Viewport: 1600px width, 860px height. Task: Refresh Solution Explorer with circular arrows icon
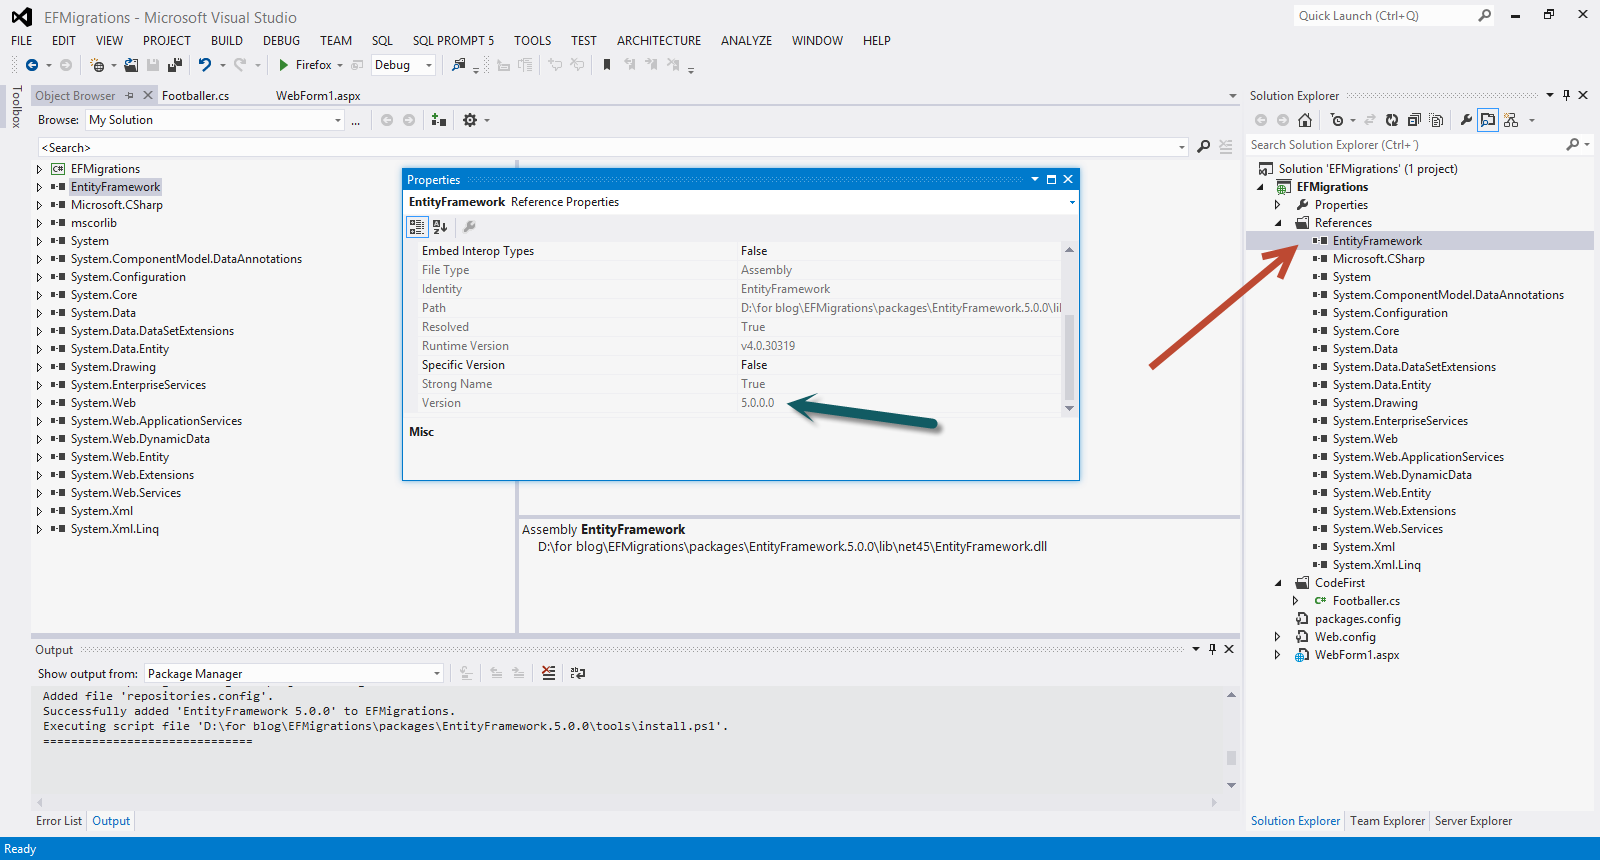point(1392,120)
